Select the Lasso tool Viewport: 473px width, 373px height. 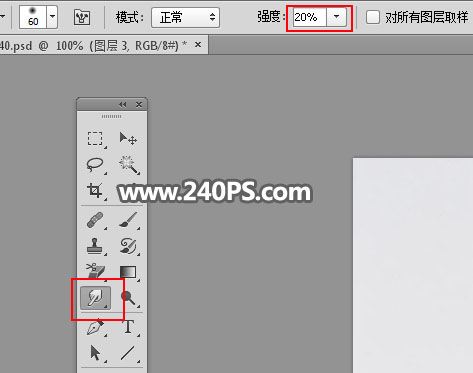(95, 165)
